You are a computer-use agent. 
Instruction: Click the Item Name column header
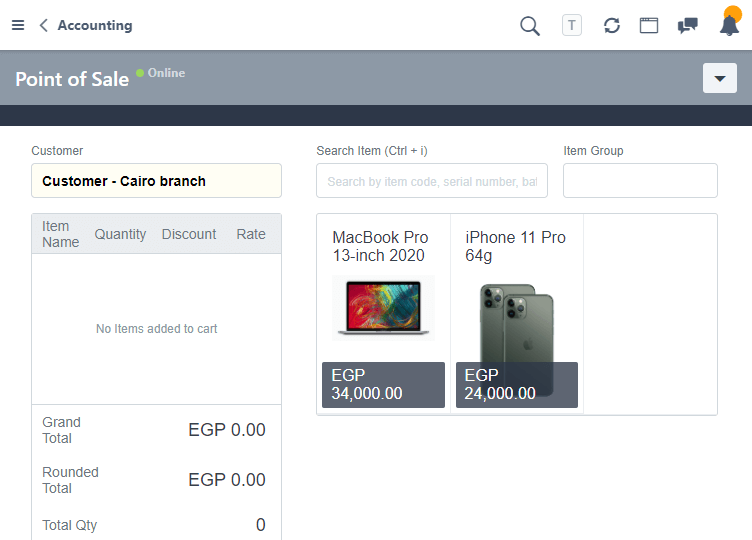point(61,234)
